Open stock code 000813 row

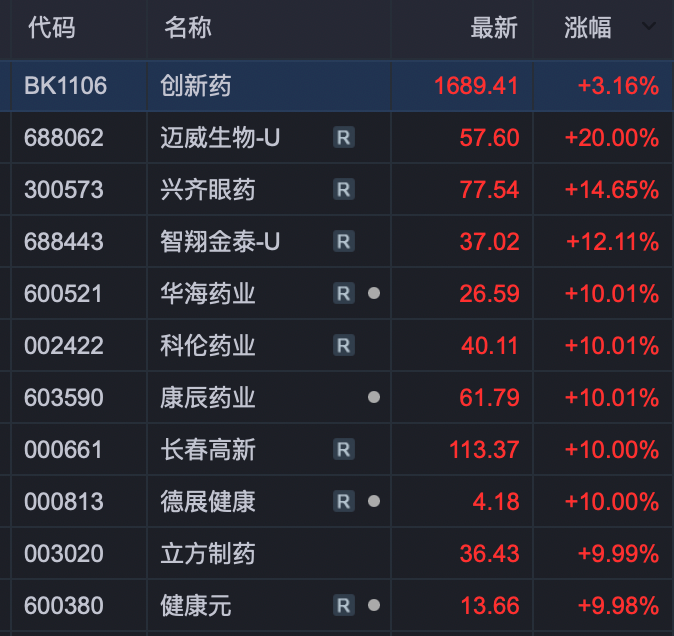point(64,502)
